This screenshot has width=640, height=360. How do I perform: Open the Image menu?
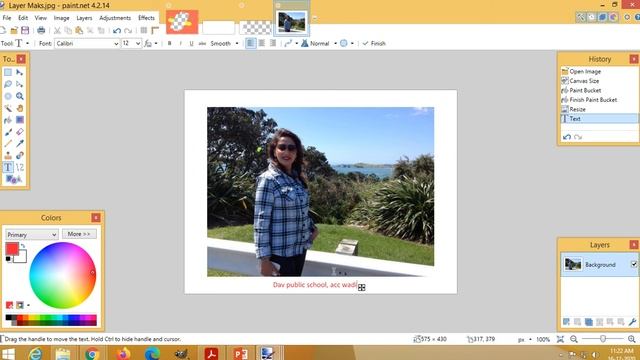61,18
